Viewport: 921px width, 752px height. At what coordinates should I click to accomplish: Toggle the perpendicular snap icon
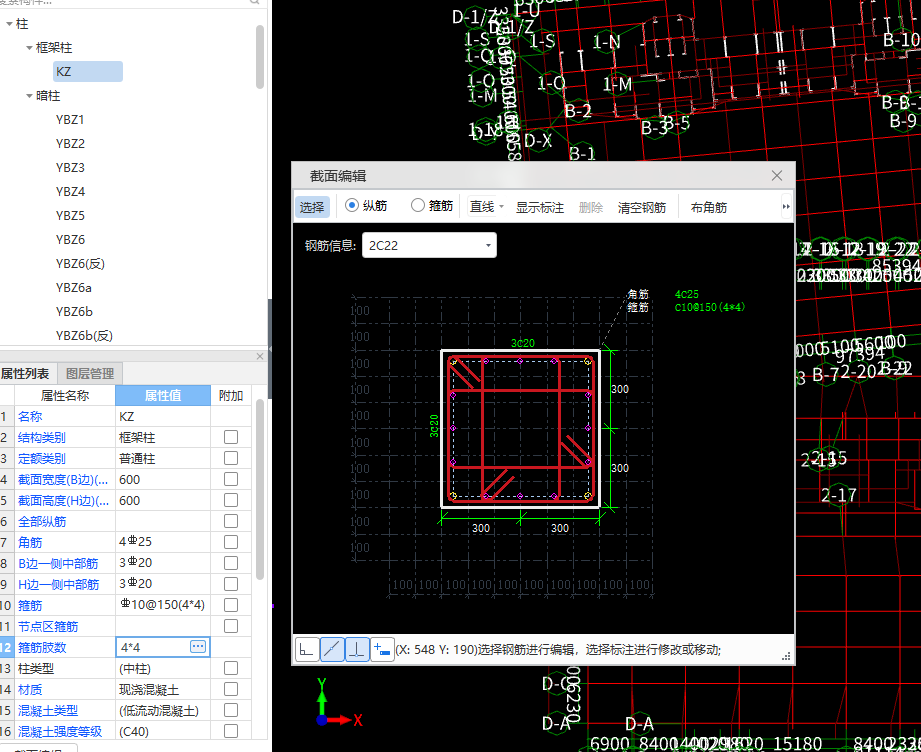[x=357, y=649]
